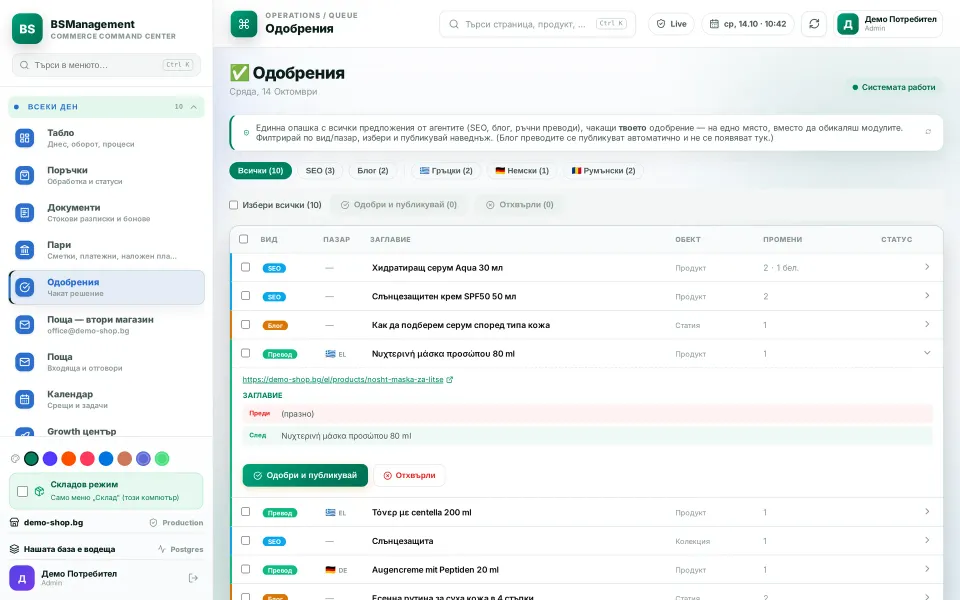Open Поръчки orders sidebar icon
This screenshot has height=600, width=960.
pyautogui.click(x=24, y=175)
